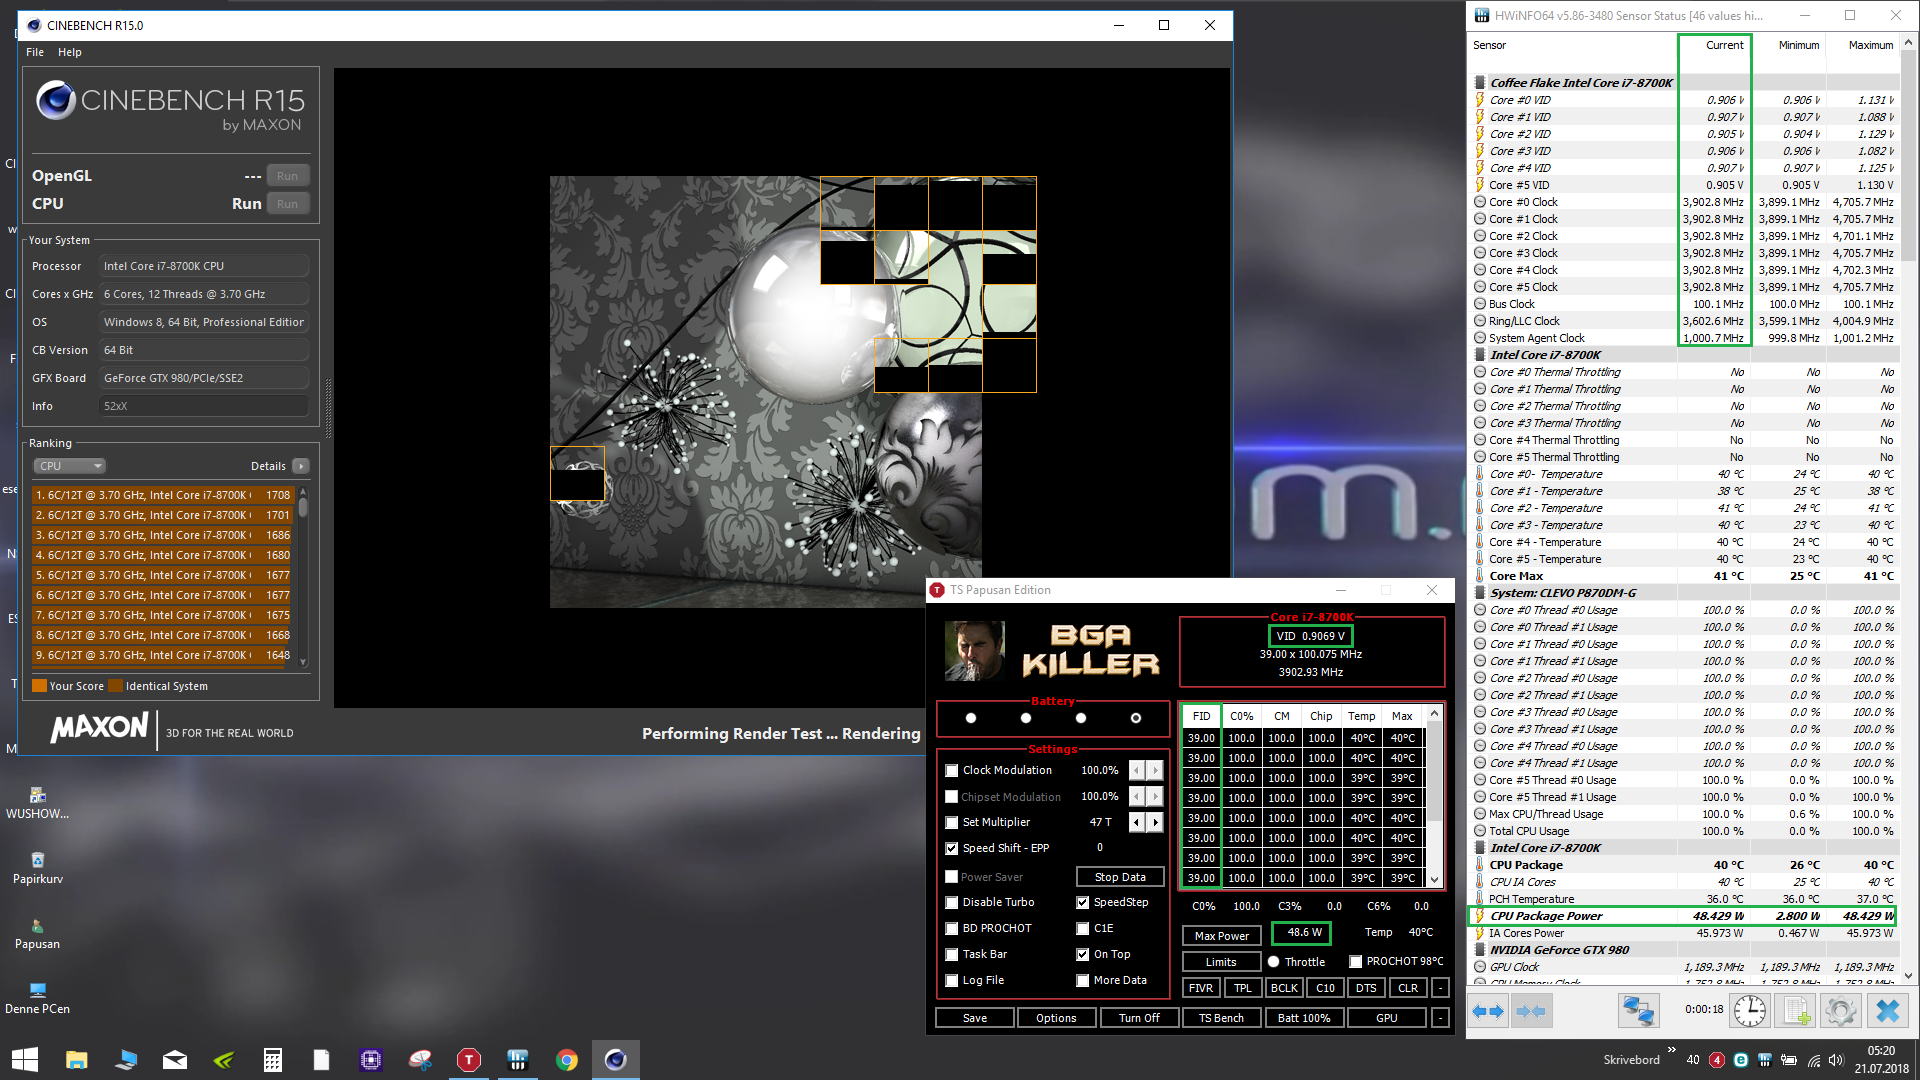Open the WUSHOW desktop shortcut icon
The height and width of the screenshot is (1080, 1920).
coord(38,796)
